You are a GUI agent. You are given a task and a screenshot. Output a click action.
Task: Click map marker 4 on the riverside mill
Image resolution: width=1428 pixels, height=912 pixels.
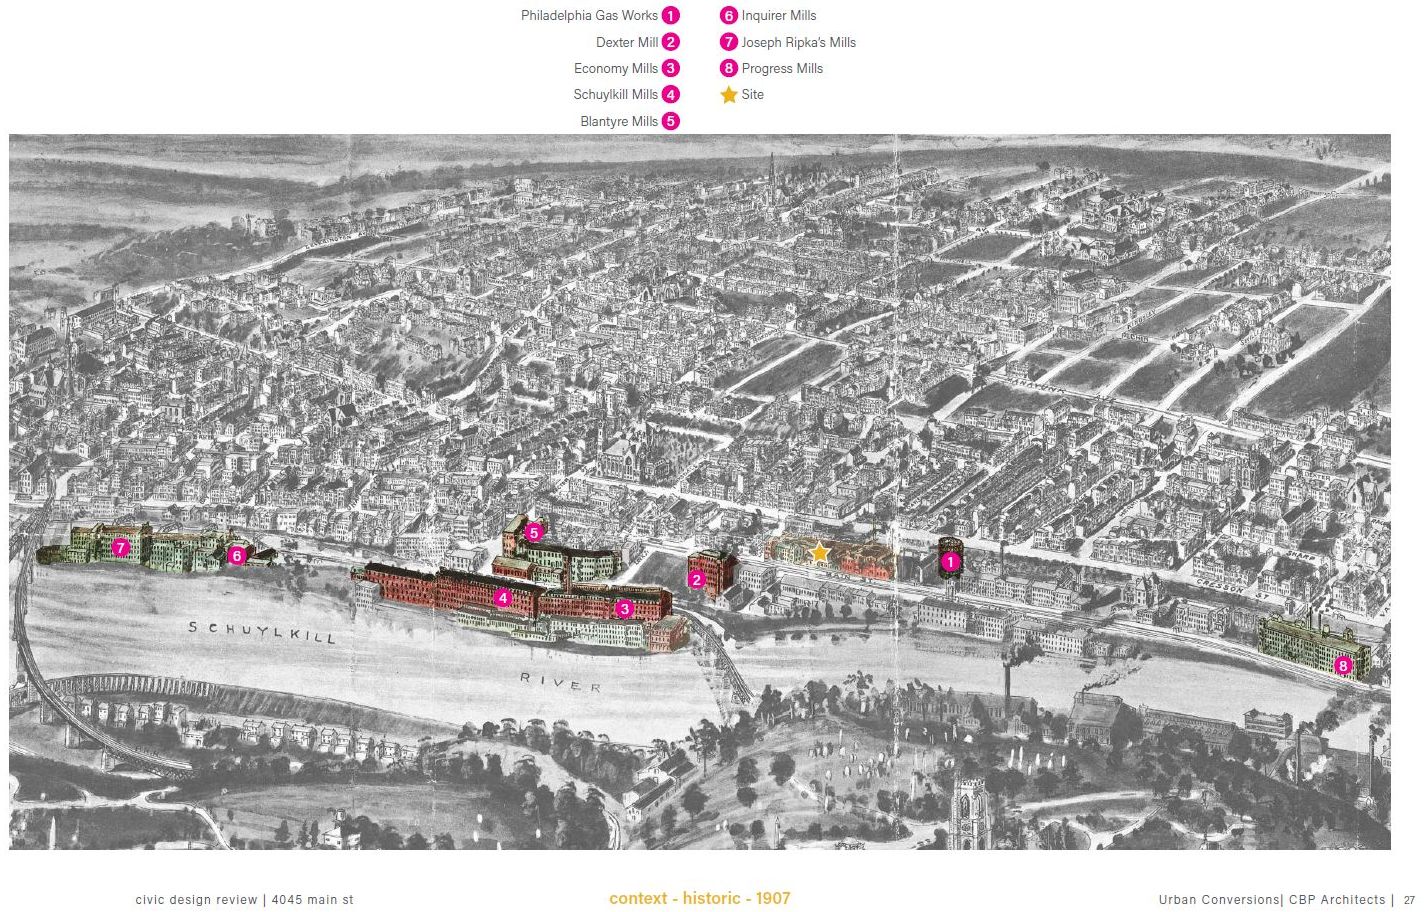[x=503, y=598]
